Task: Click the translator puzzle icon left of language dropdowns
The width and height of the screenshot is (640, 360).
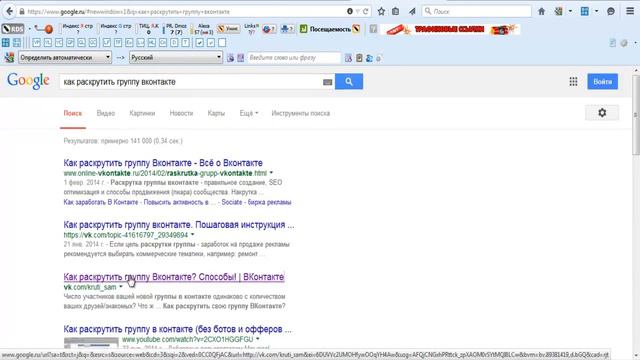Action: click(9, 58)
